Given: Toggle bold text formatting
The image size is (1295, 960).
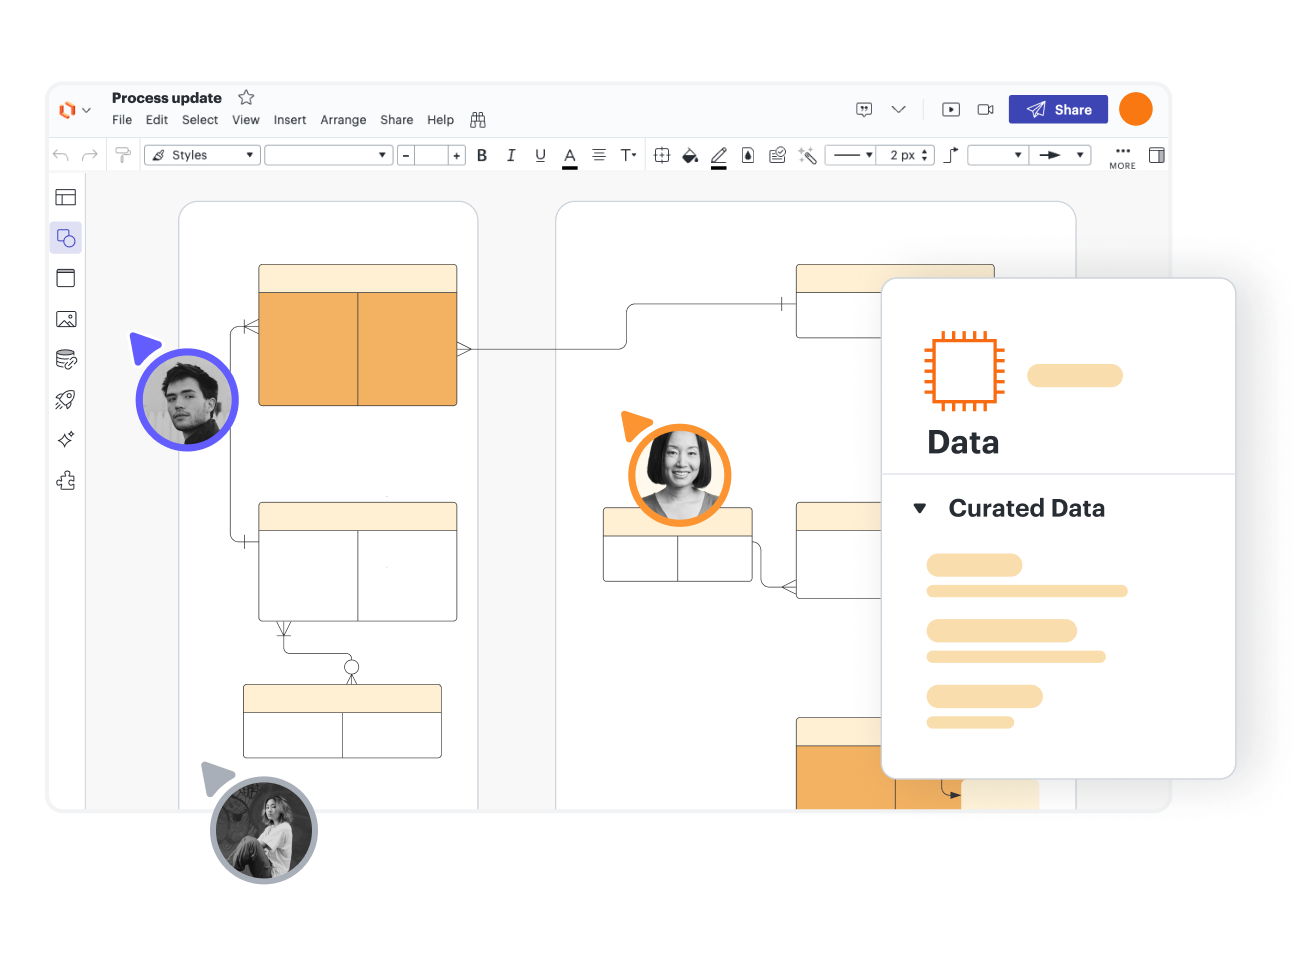Looking at the screenshot, I should pyautogui.click(x=482, y=155).
